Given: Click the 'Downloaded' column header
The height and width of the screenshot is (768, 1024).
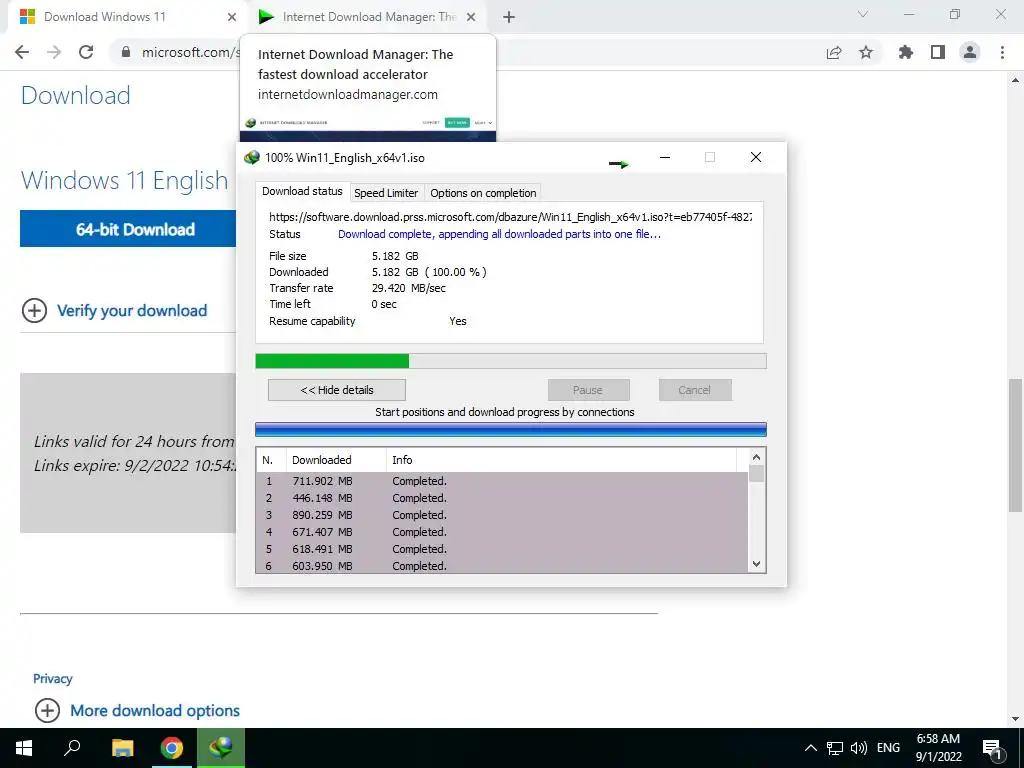Looking at the screenshot, I should (336, 460).
